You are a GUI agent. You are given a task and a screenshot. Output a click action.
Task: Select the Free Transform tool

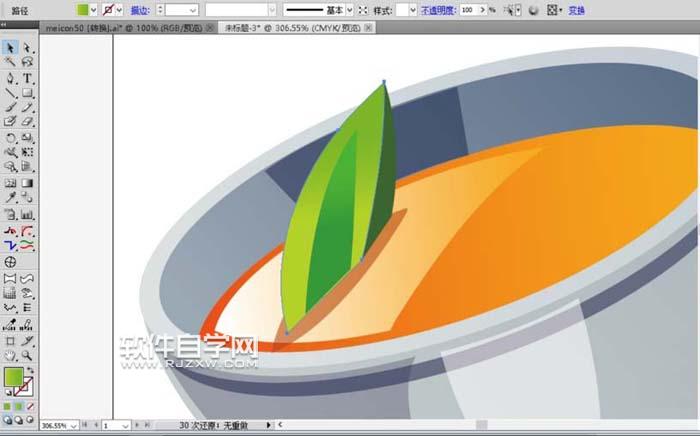pos(27,152)
